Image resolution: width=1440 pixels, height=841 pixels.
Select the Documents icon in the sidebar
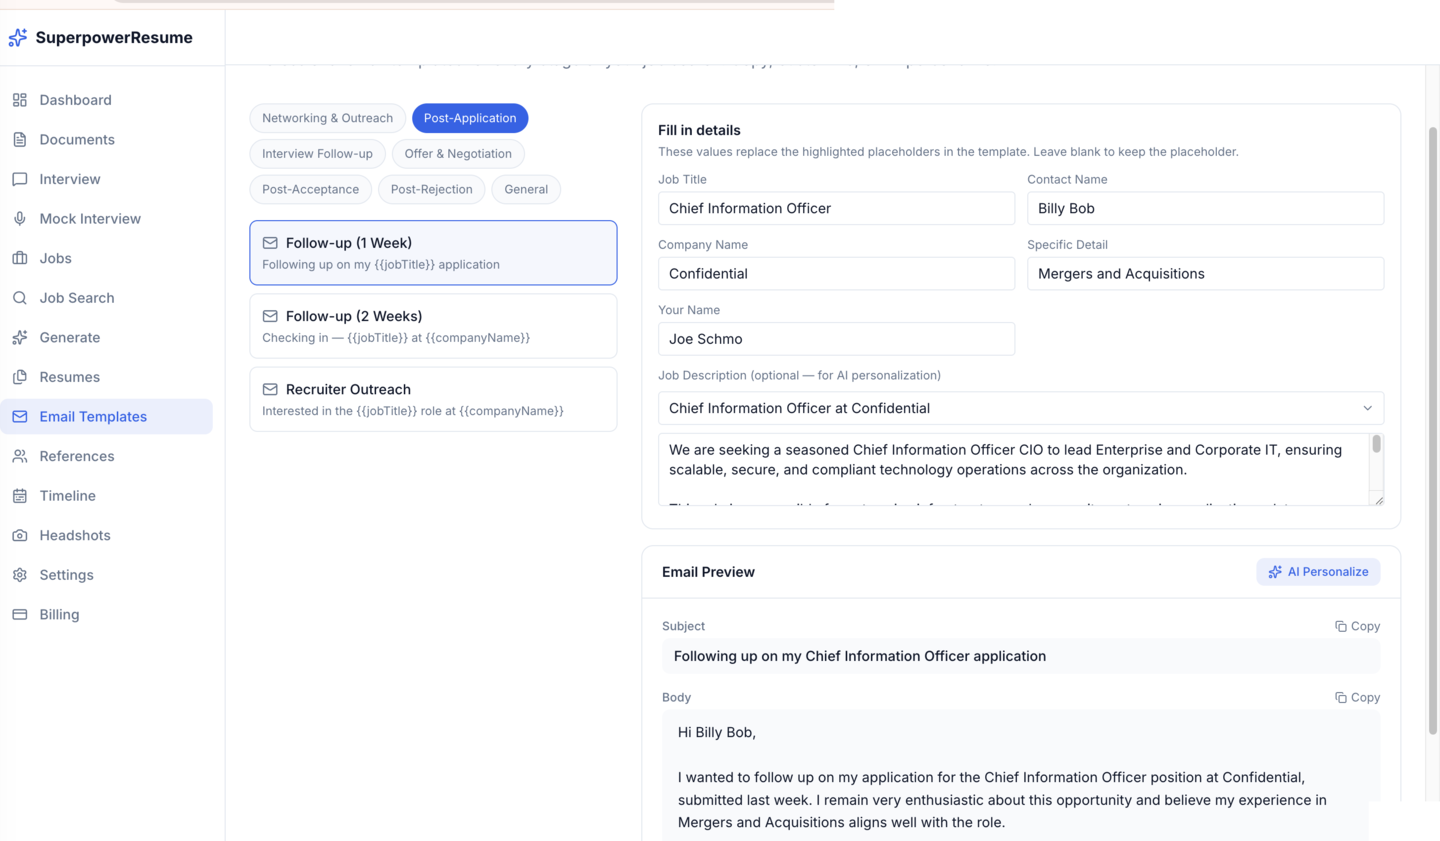click(19, 139)
